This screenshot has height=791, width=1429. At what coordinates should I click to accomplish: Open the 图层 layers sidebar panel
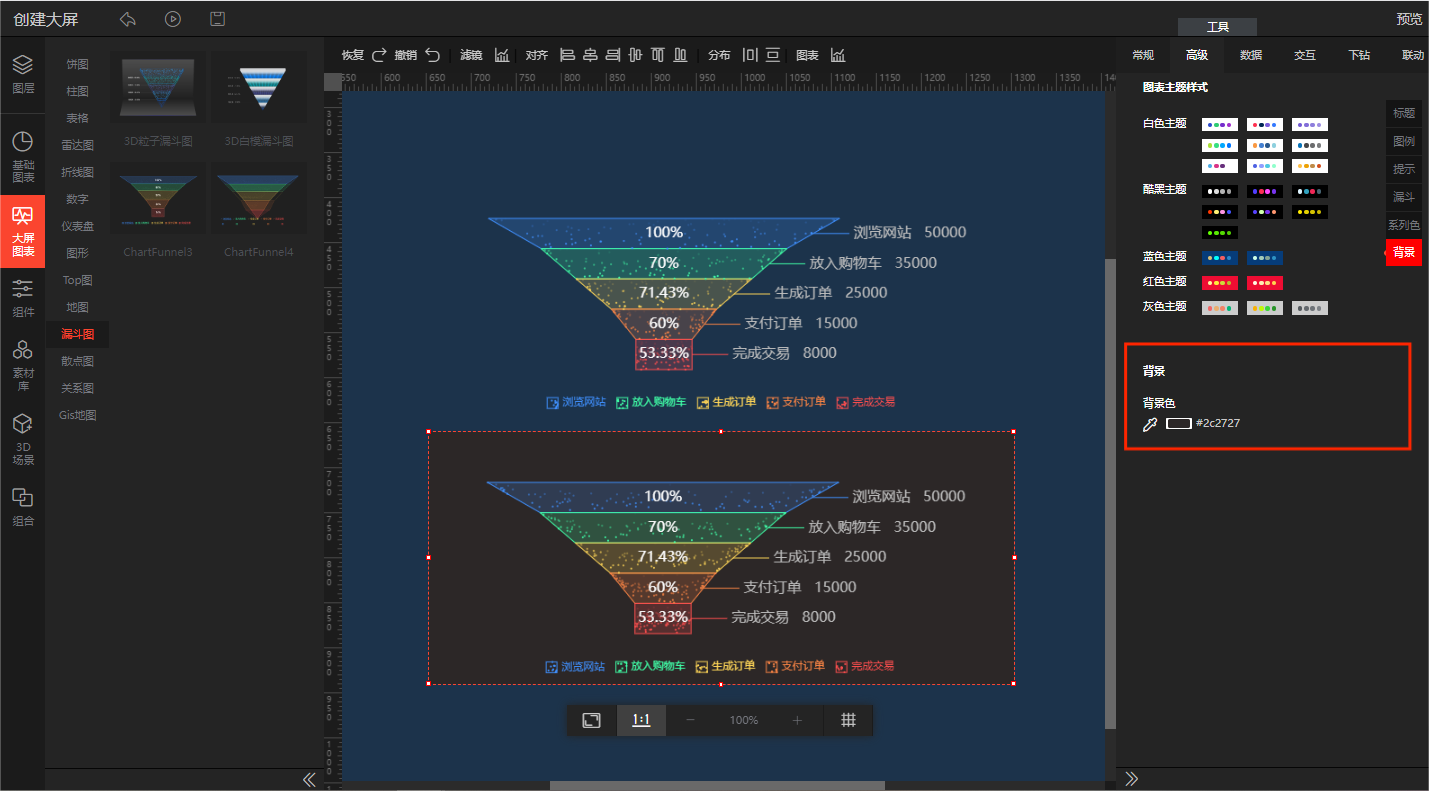coord(22,75)
